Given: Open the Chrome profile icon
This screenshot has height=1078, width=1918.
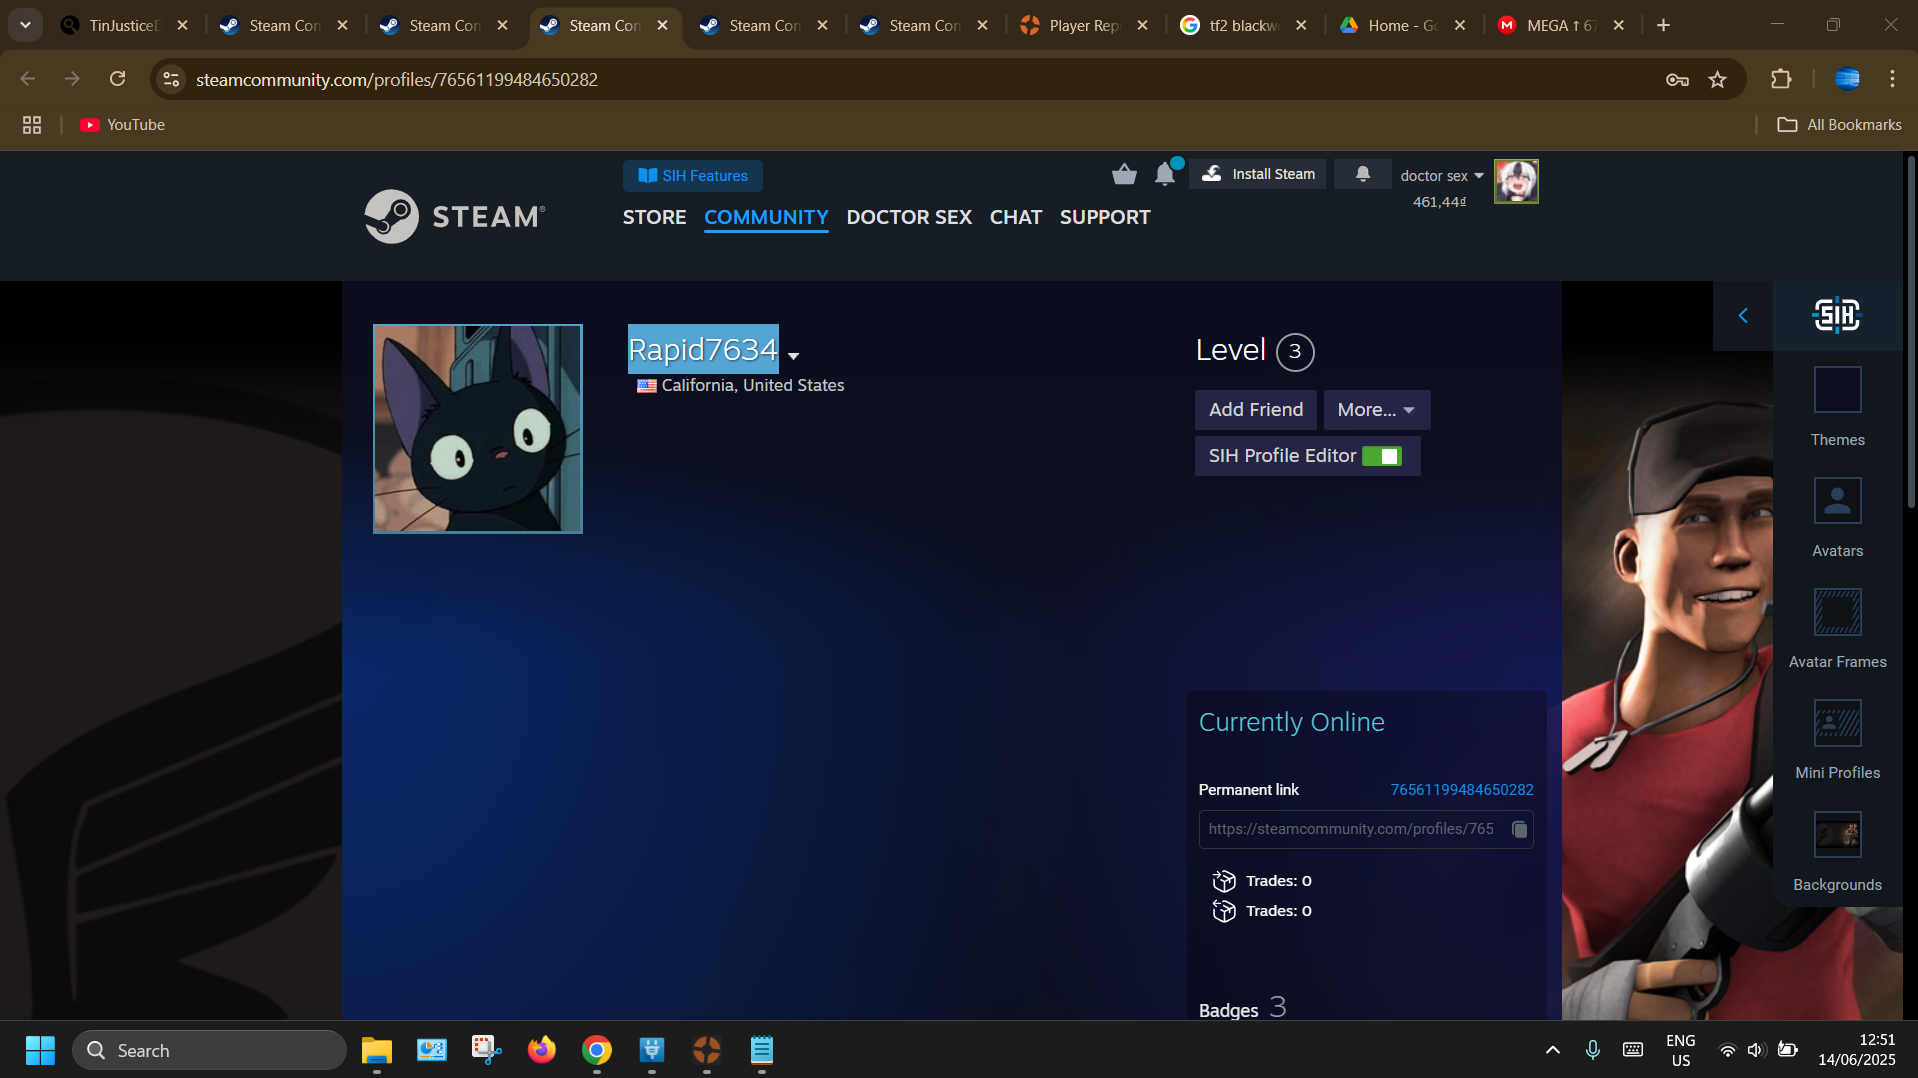Looking at the screenshot, I should click(1847, 79).
